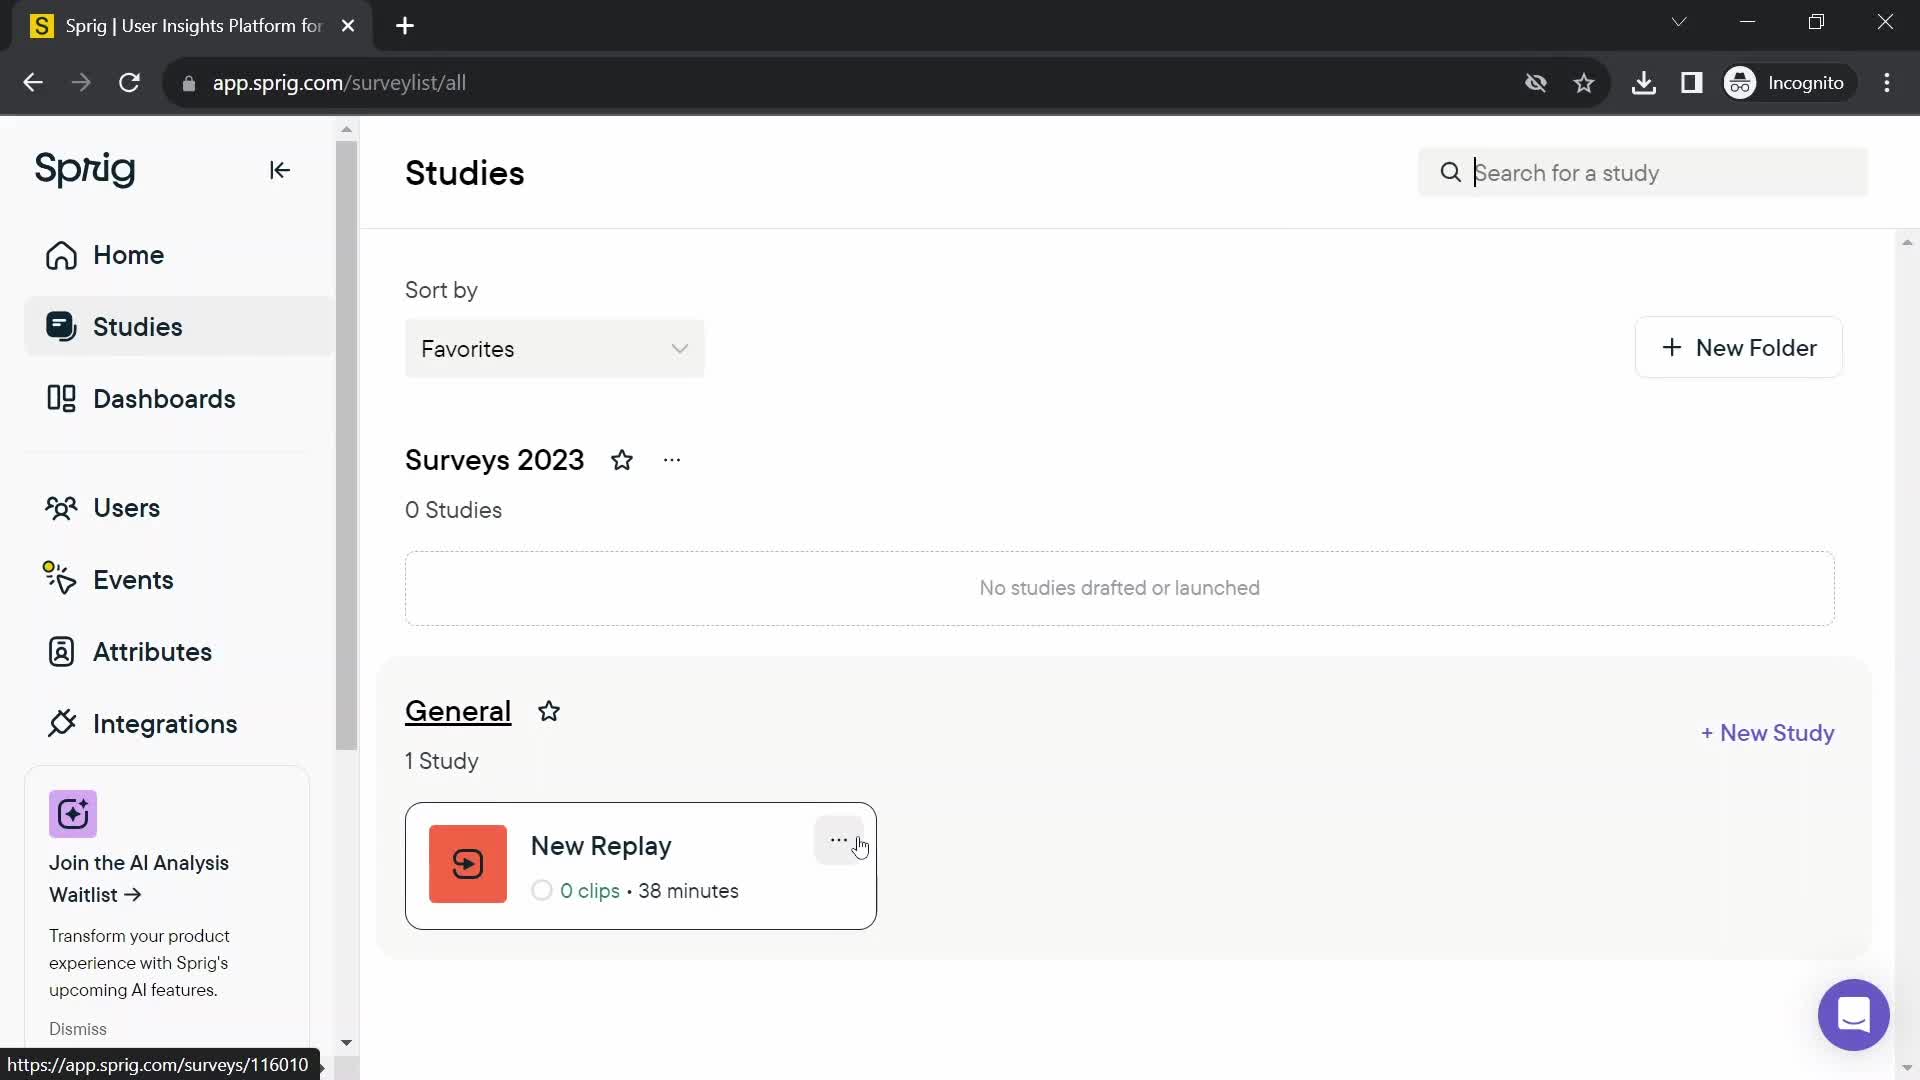The image size is (1920, 1080).
Task: Toggle favorite star on General folder
Action: tap(550, 711)
